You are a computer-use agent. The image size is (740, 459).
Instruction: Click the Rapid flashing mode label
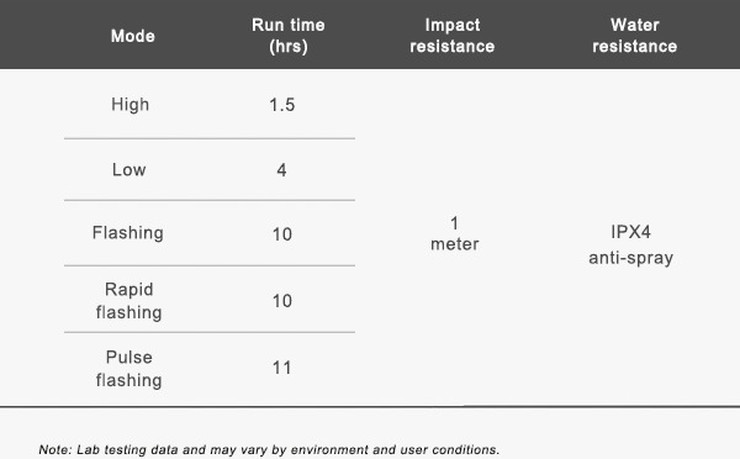(x=128, y=300)
